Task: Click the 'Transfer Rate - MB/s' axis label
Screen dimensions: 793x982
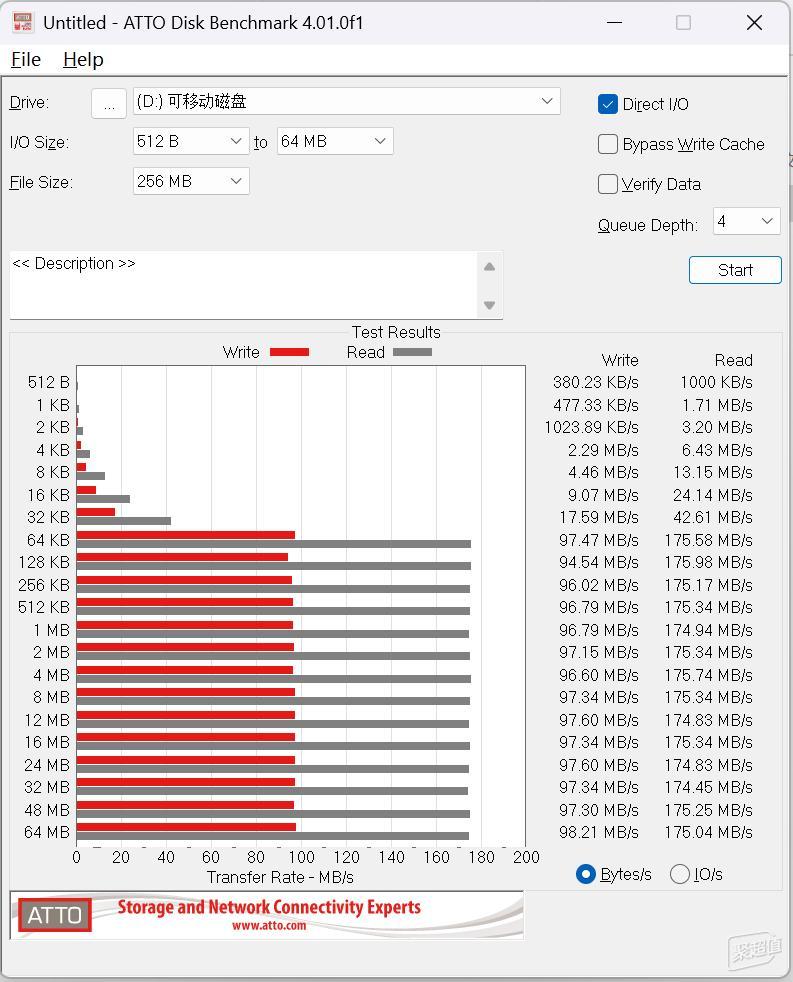Action: [280, 877]
